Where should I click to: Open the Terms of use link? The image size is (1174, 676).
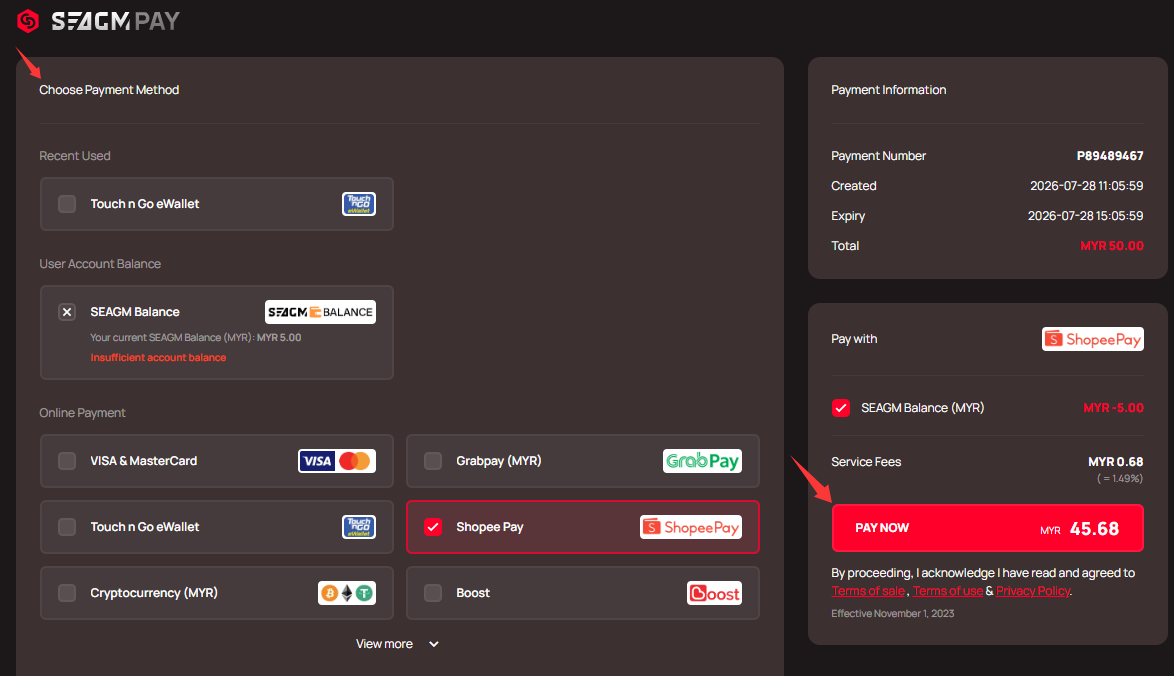tap(947, 591)
